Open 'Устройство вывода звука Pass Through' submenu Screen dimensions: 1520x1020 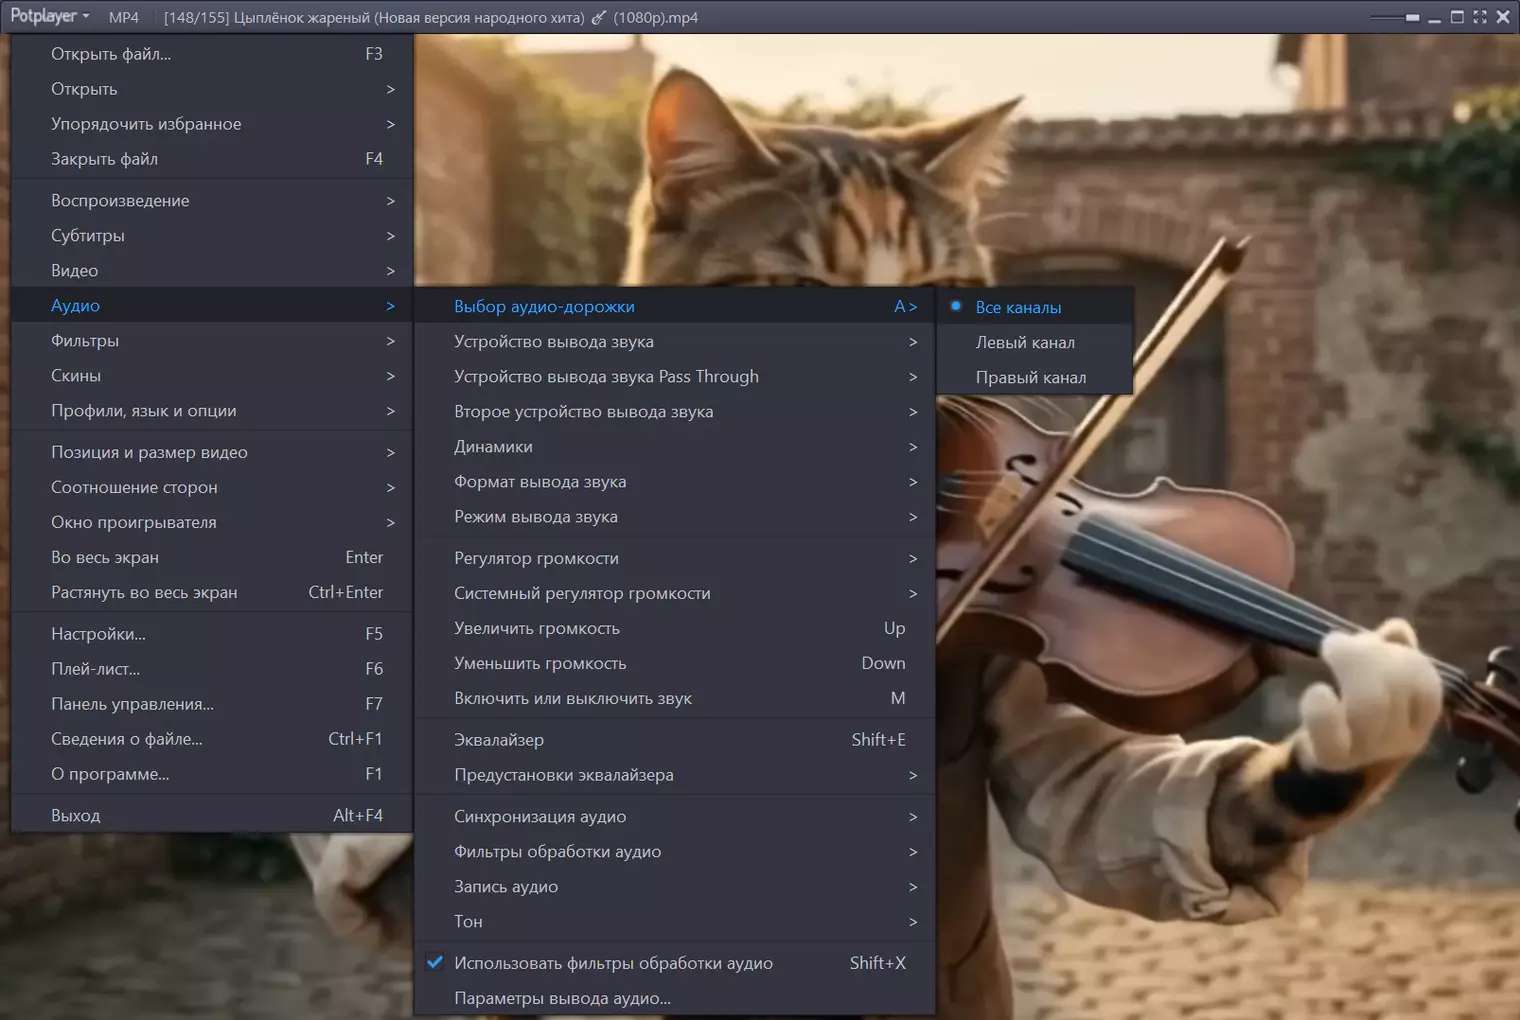pyautogui.click(x=675, y=377)
